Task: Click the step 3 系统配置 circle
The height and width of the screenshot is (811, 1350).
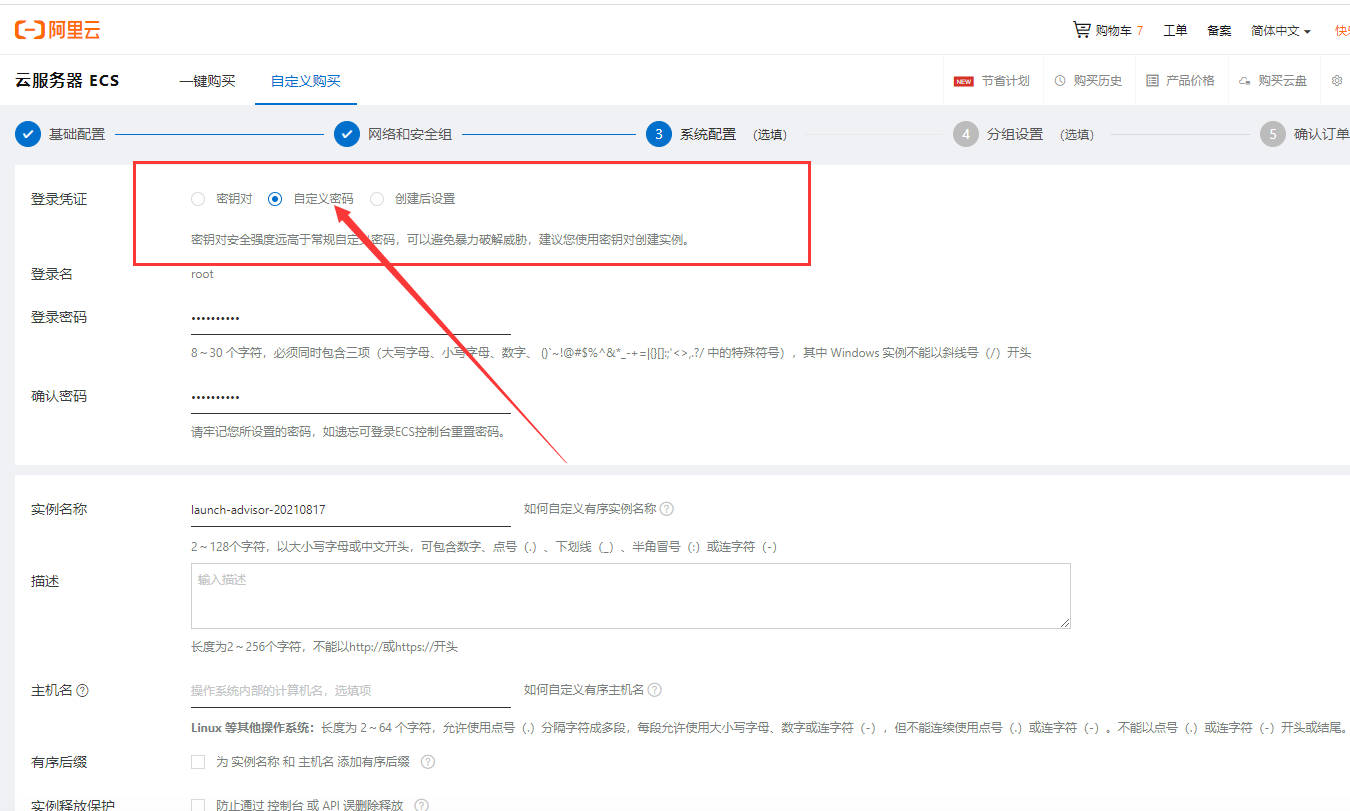Action: click(659, 134)
